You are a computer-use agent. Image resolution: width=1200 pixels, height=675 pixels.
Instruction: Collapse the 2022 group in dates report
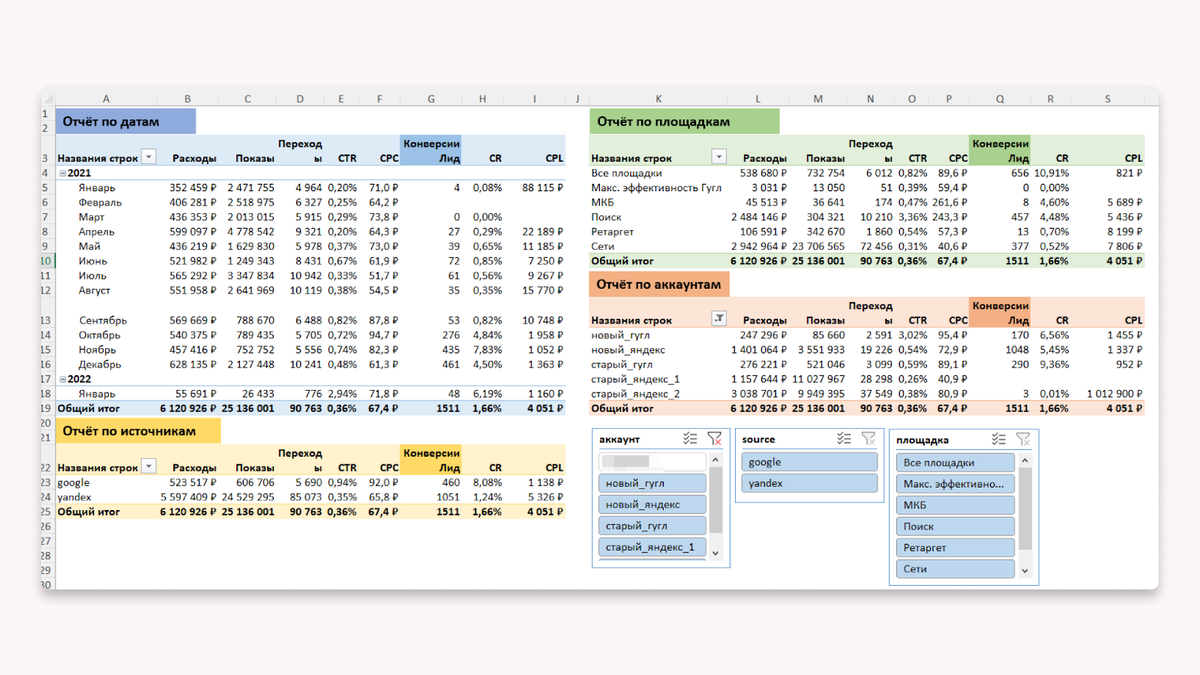[x=62, y=379]
